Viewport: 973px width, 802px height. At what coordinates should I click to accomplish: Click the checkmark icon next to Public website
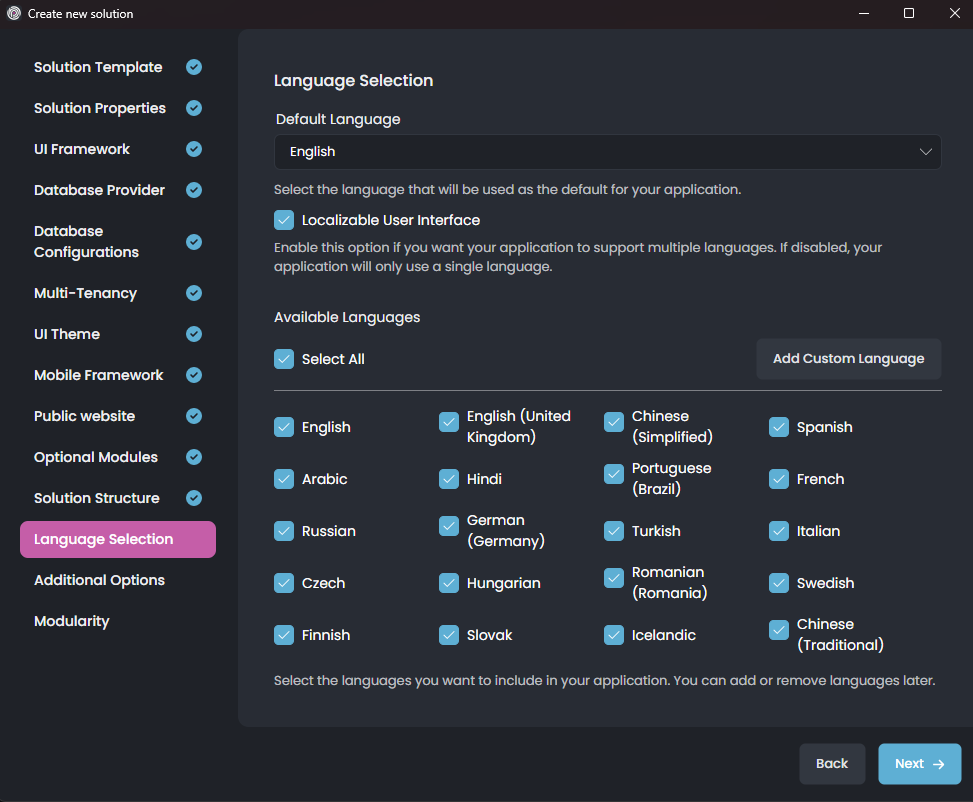pos(193,415)
